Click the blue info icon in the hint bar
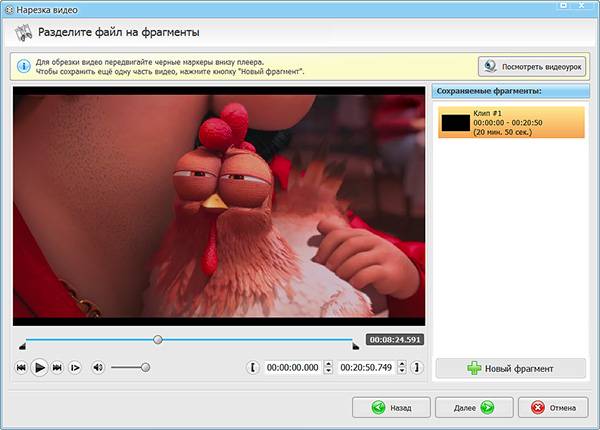Image resolution: width=600 pixels, height=430 pixels. [24, 67]
